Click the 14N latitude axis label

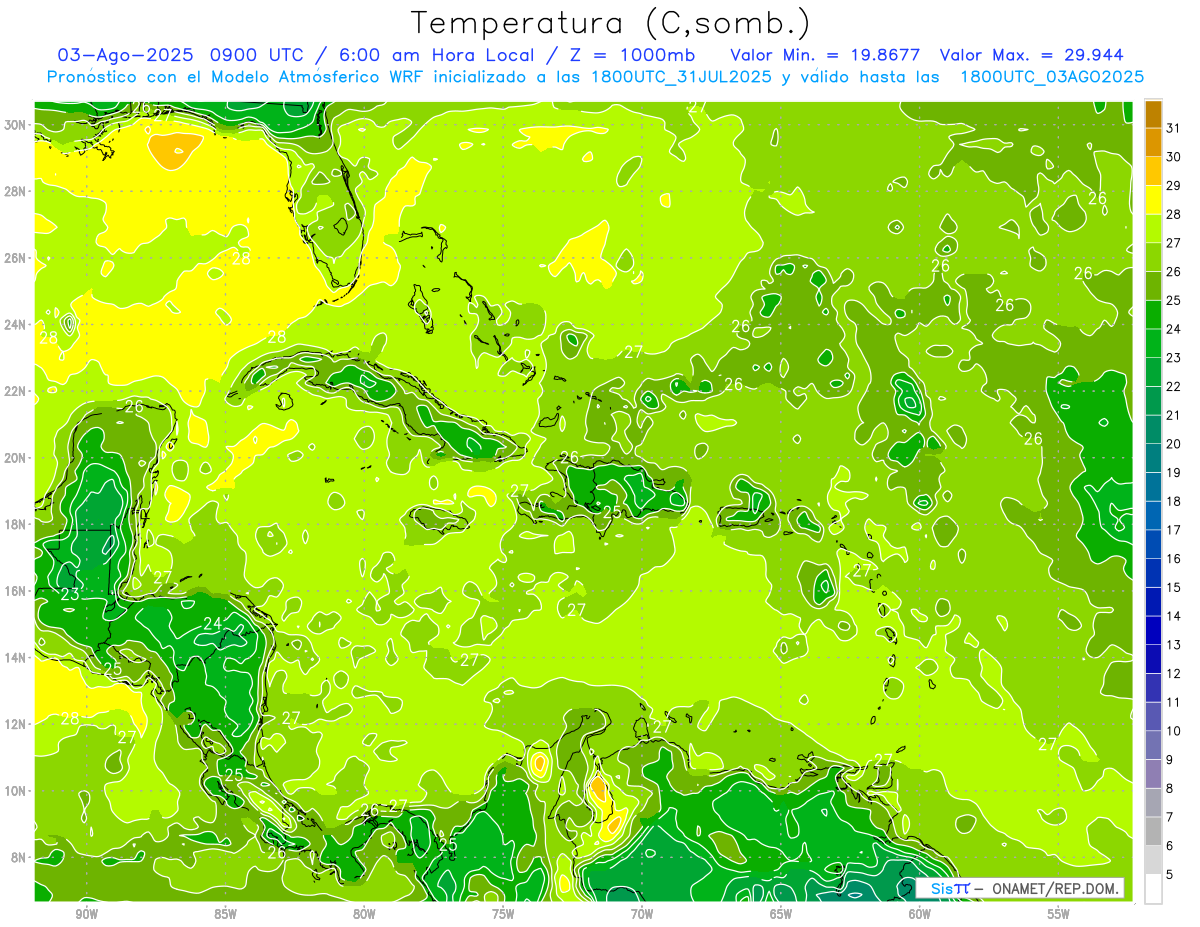(x=16, y=657)
